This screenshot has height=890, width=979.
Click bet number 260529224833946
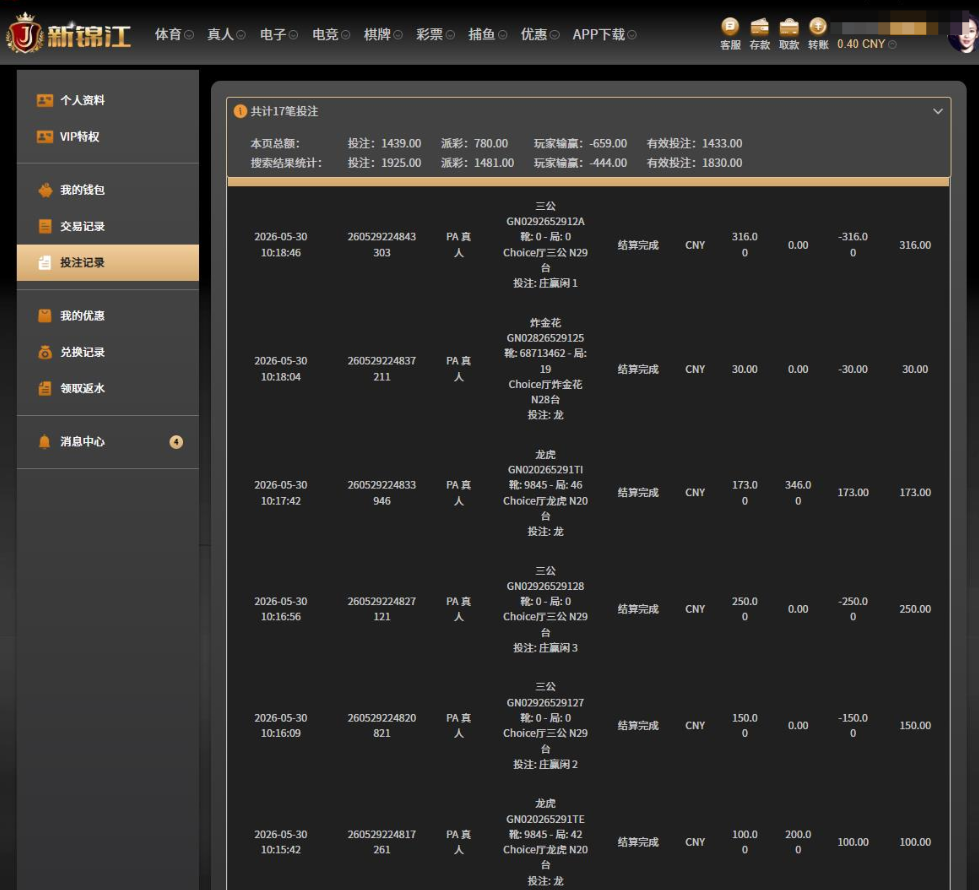(x=381, y=493)
